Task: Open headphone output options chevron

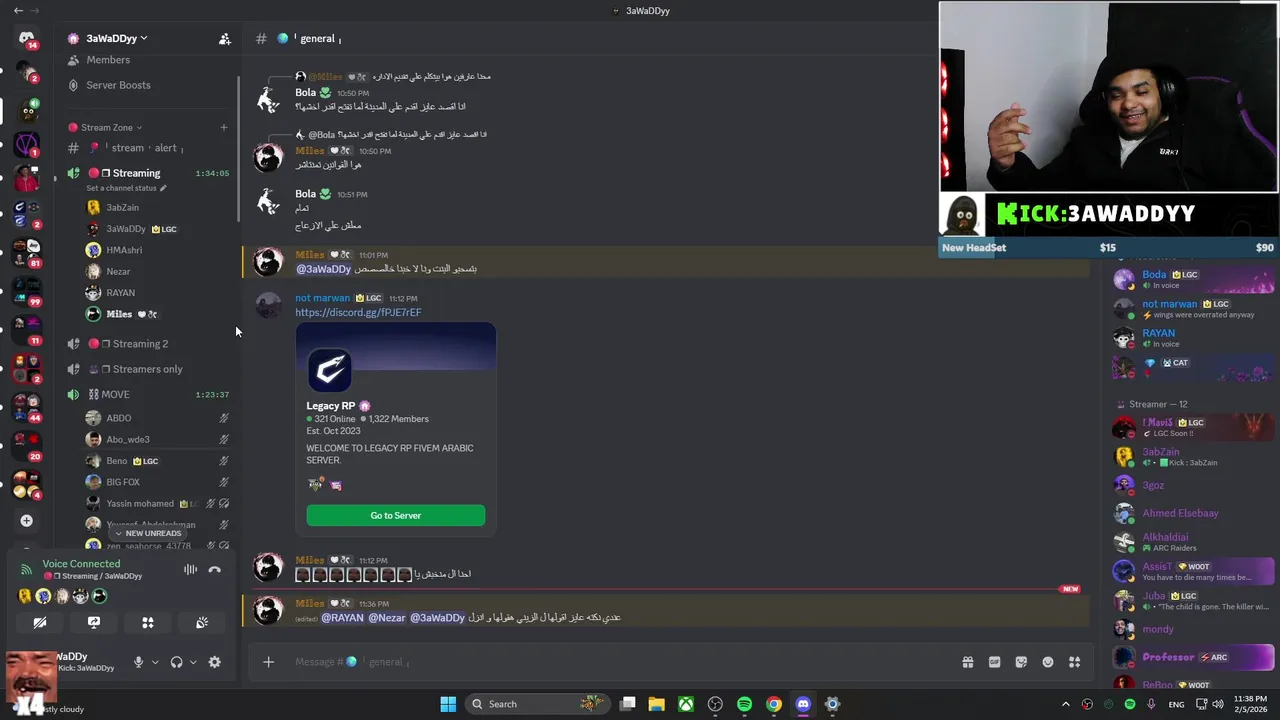Action: click(193, 662)
